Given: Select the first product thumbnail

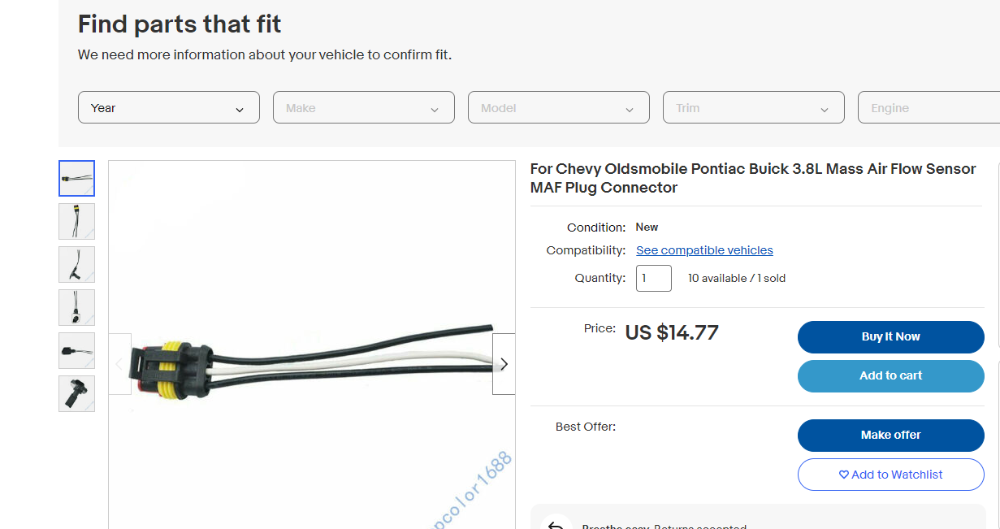Looking at the screenshot, I should (x=77, y=178).
